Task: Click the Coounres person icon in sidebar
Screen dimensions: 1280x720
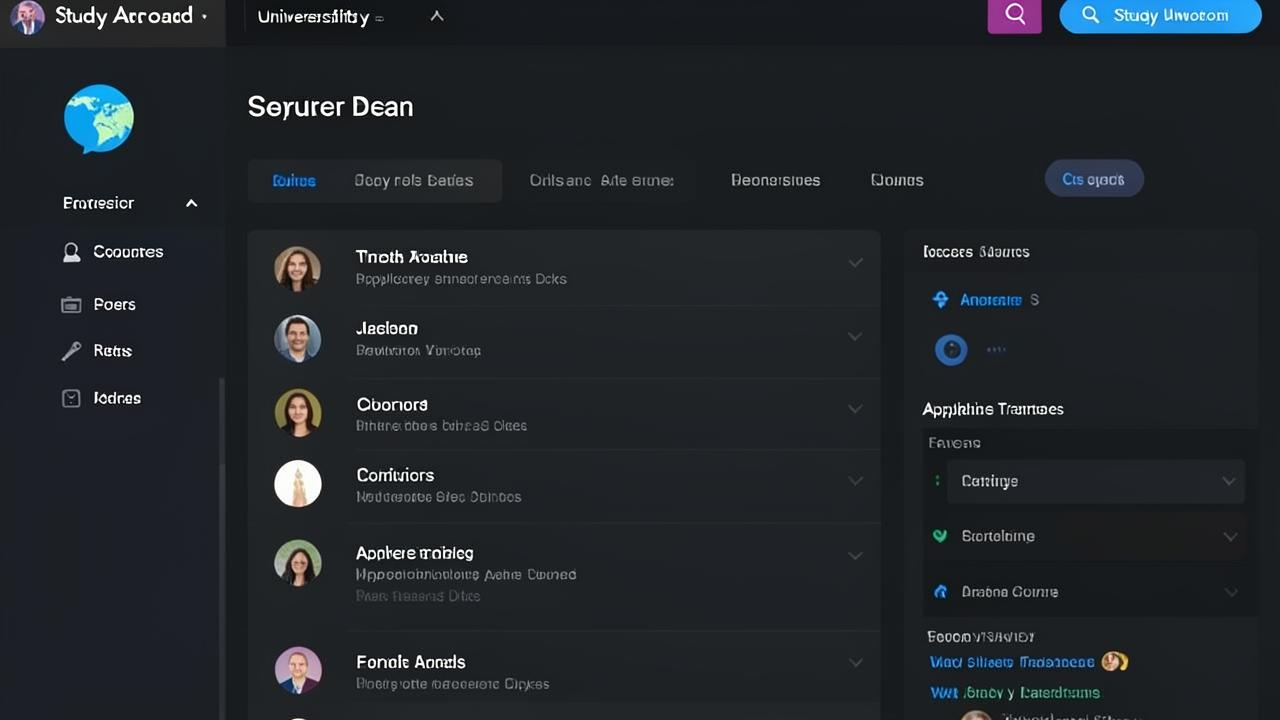Action: (71, 252)
